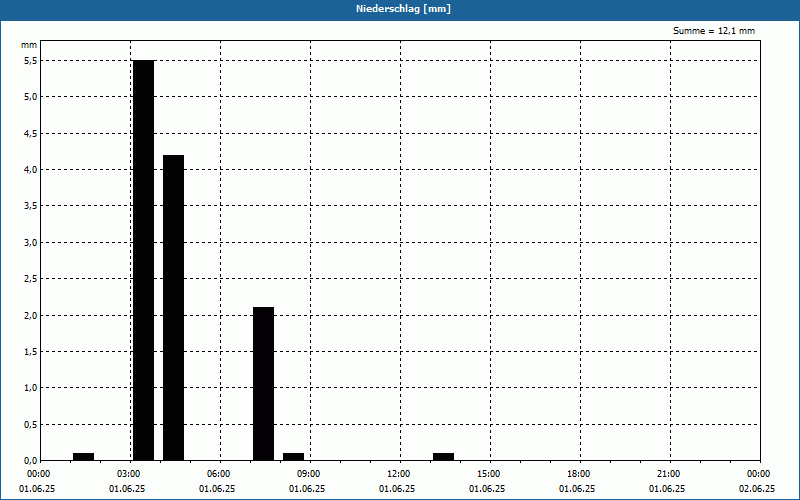Select the 02.06.25 date label

click(x=757, y=489)
